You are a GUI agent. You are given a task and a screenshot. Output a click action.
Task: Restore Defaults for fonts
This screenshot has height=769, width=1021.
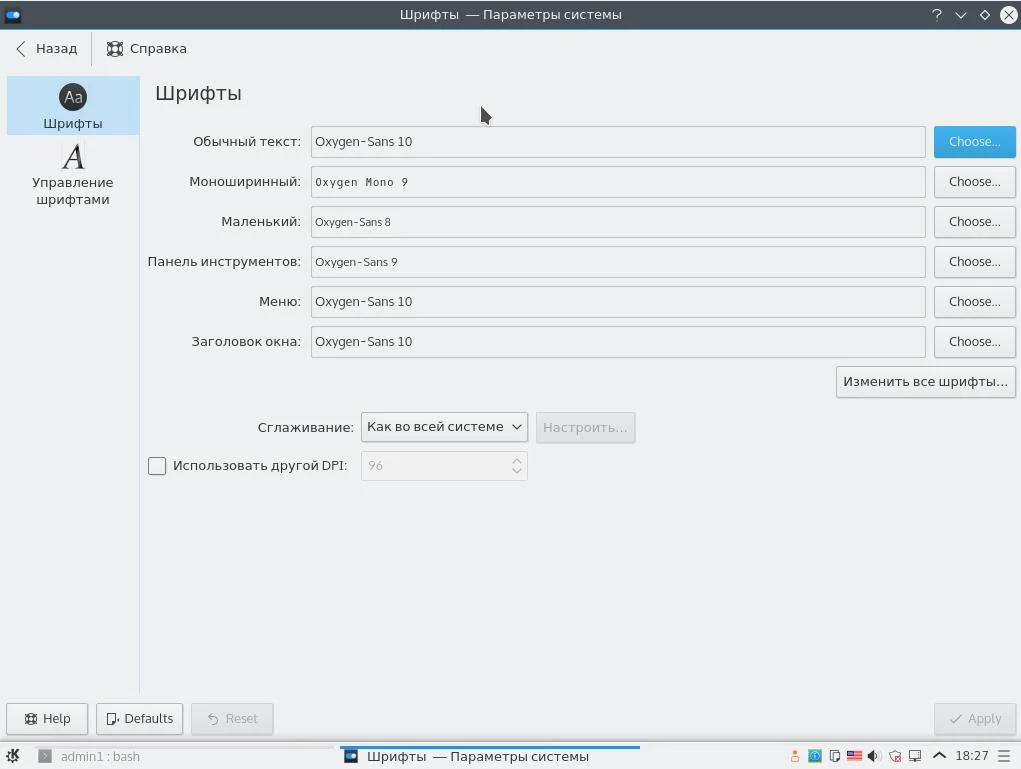(x=139, y=719)
